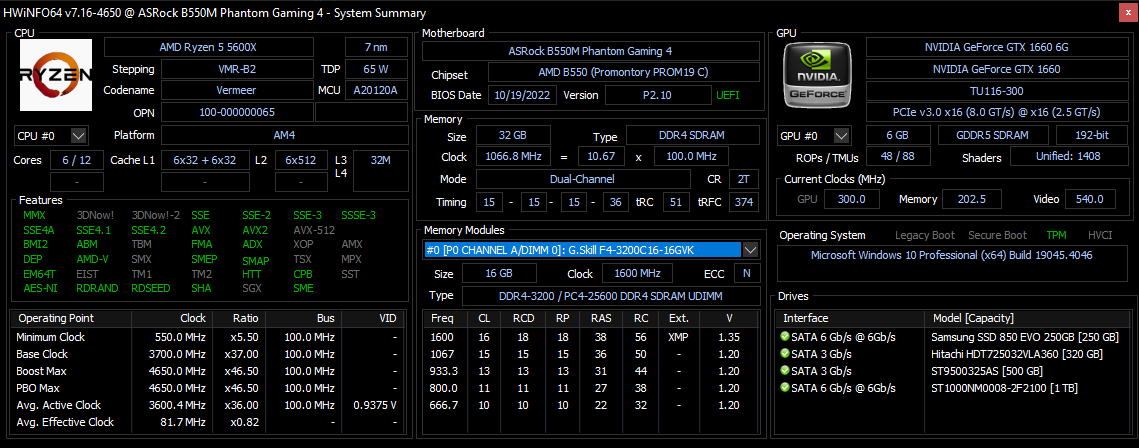Click the ST1000NM0008-2F2100 [1 TB] entry

click(x=1005, y=388)
